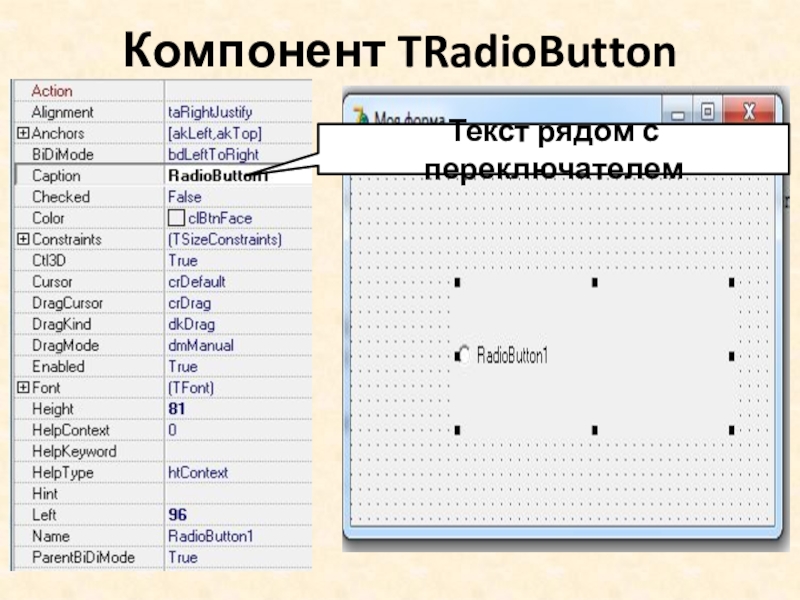
Task: Click the Checked value False
Action: tap(185, 197)
